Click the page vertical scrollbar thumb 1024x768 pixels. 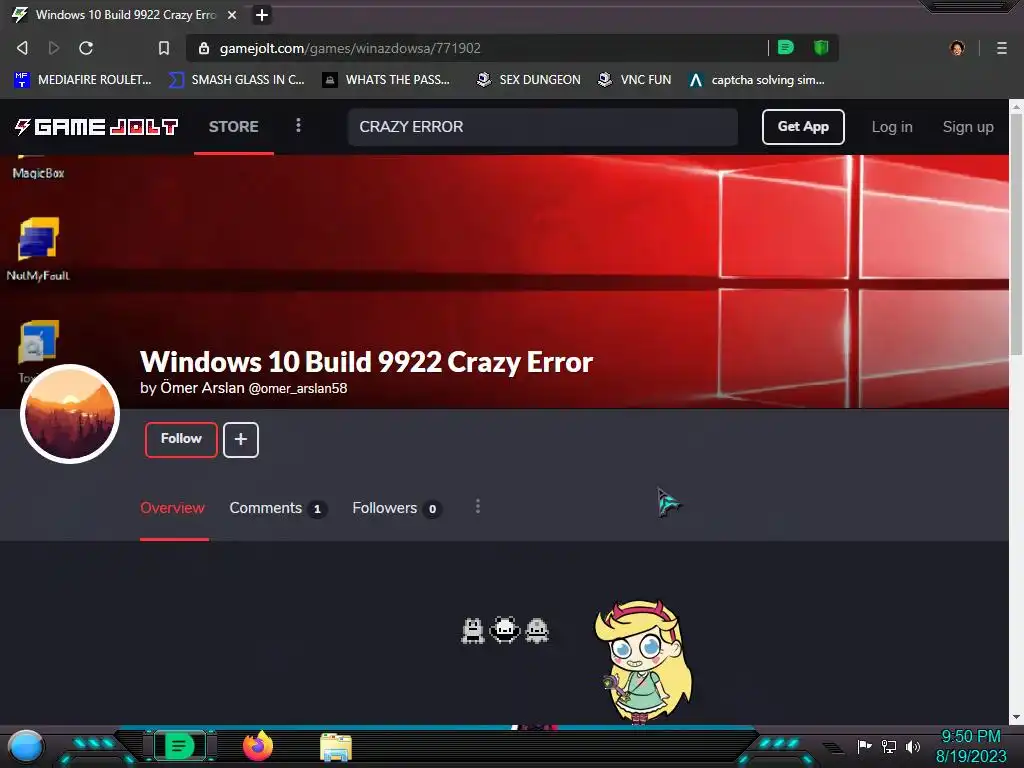[1016, 234]
